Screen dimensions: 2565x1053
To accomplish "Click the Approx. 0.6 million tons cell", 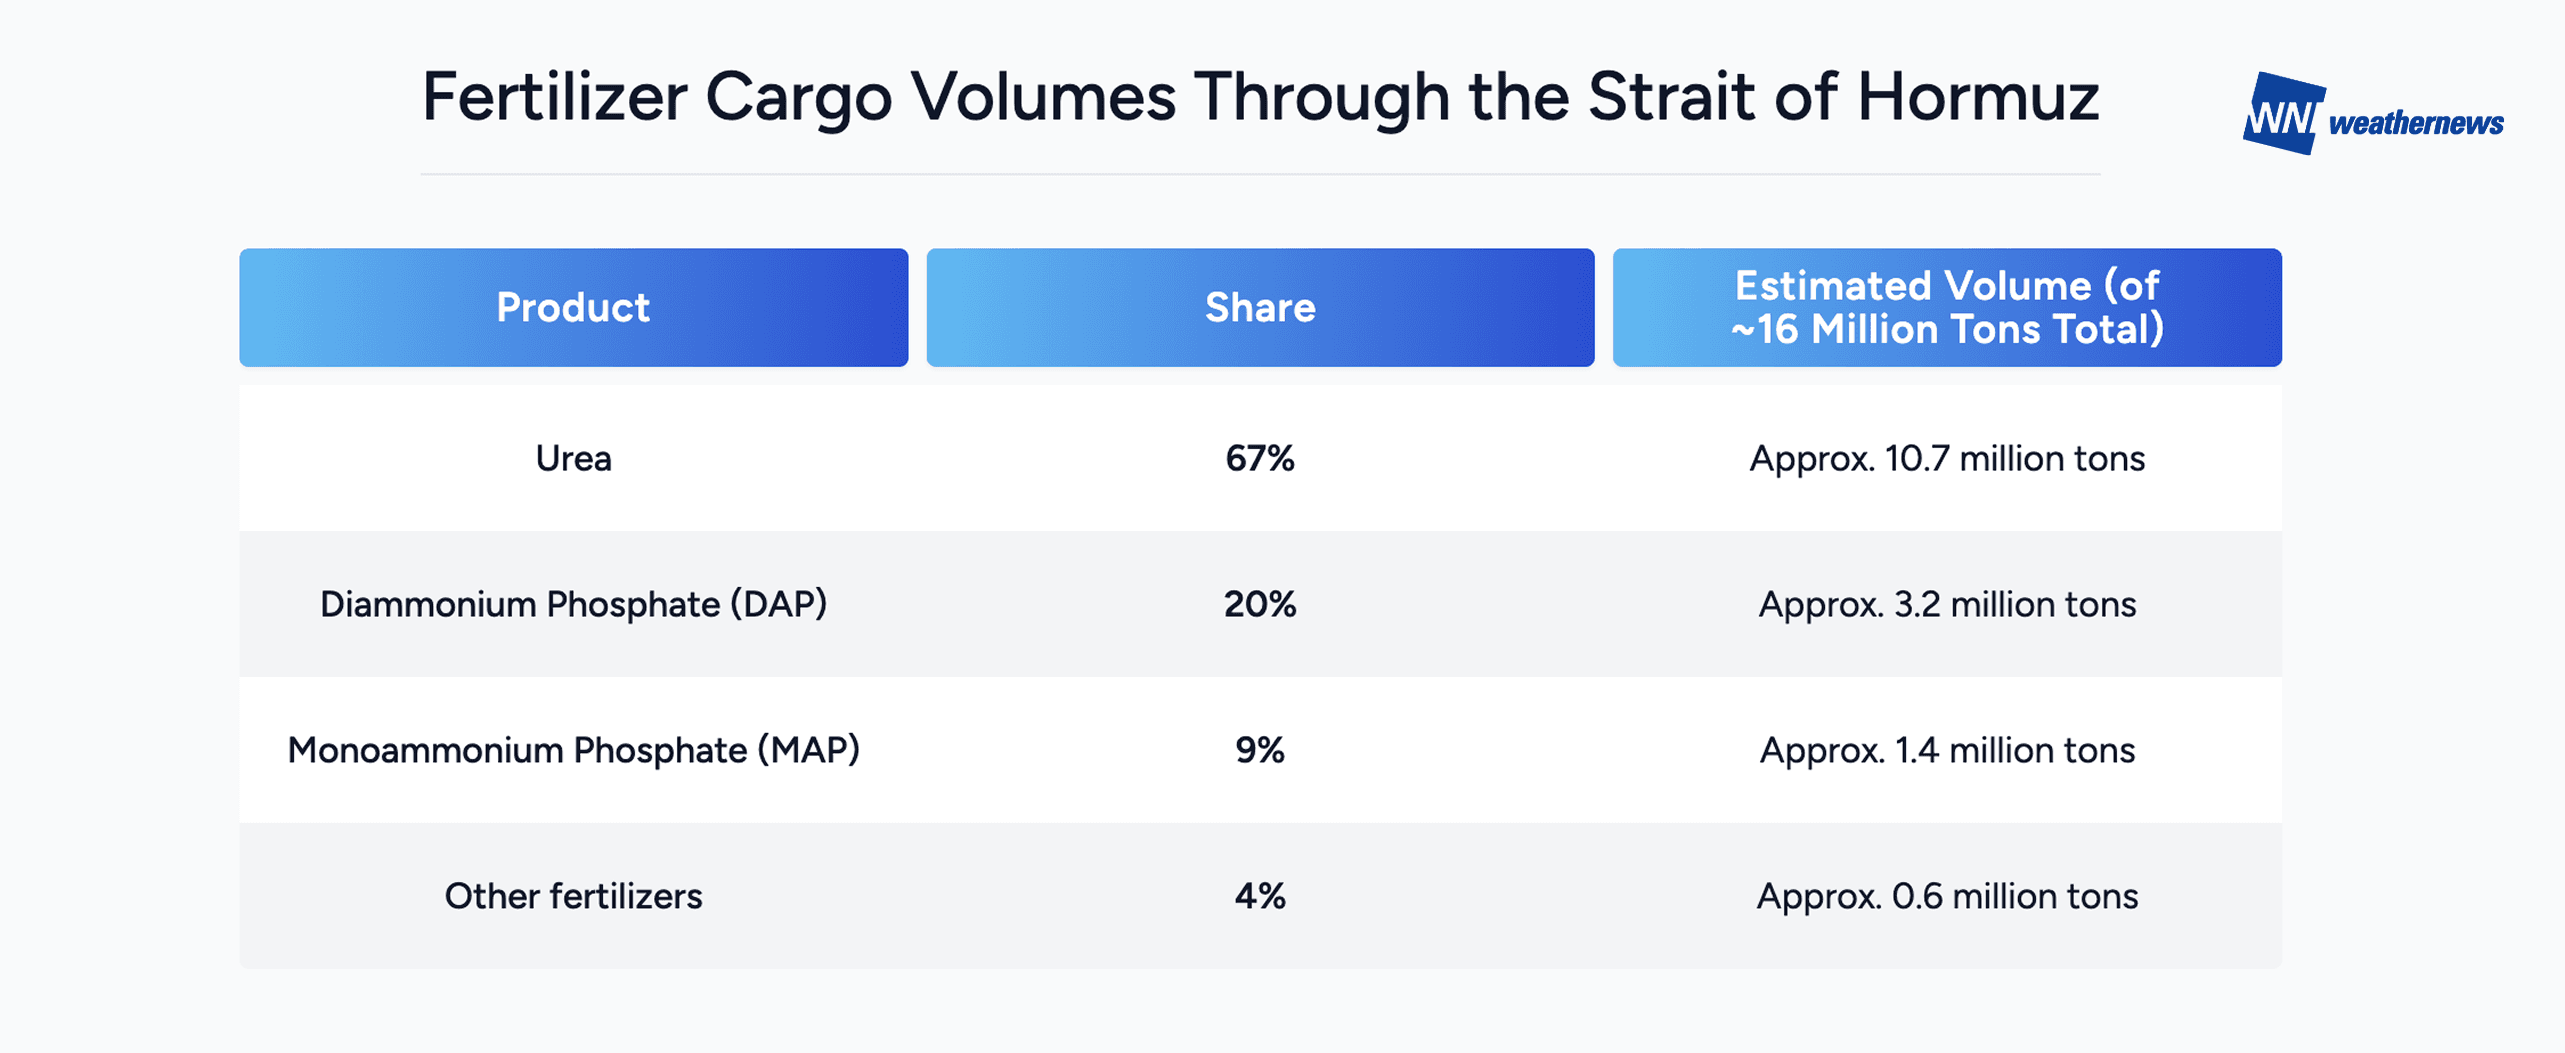I will point(1947,896).
